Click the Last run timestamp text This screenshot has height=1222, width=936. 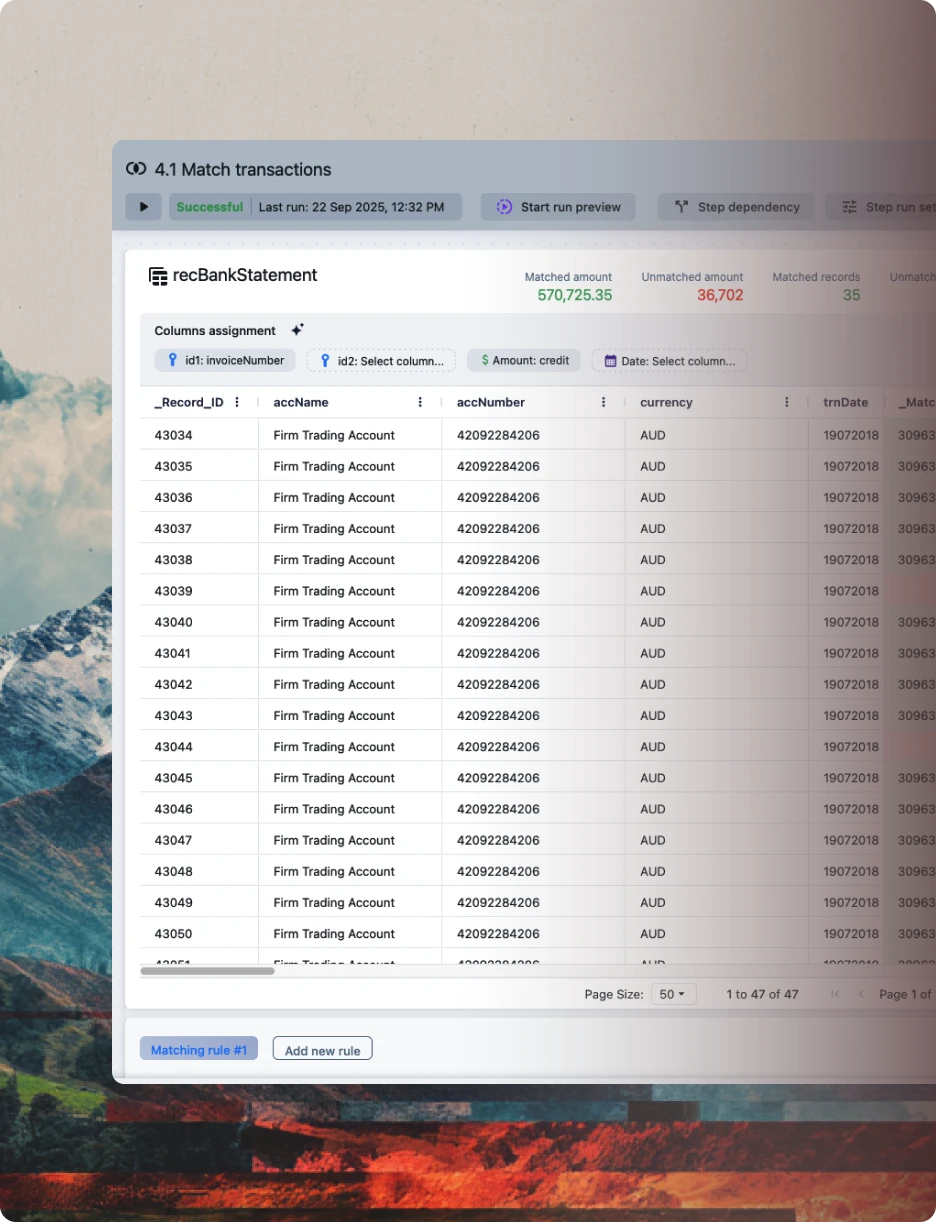tap(351, 207)
